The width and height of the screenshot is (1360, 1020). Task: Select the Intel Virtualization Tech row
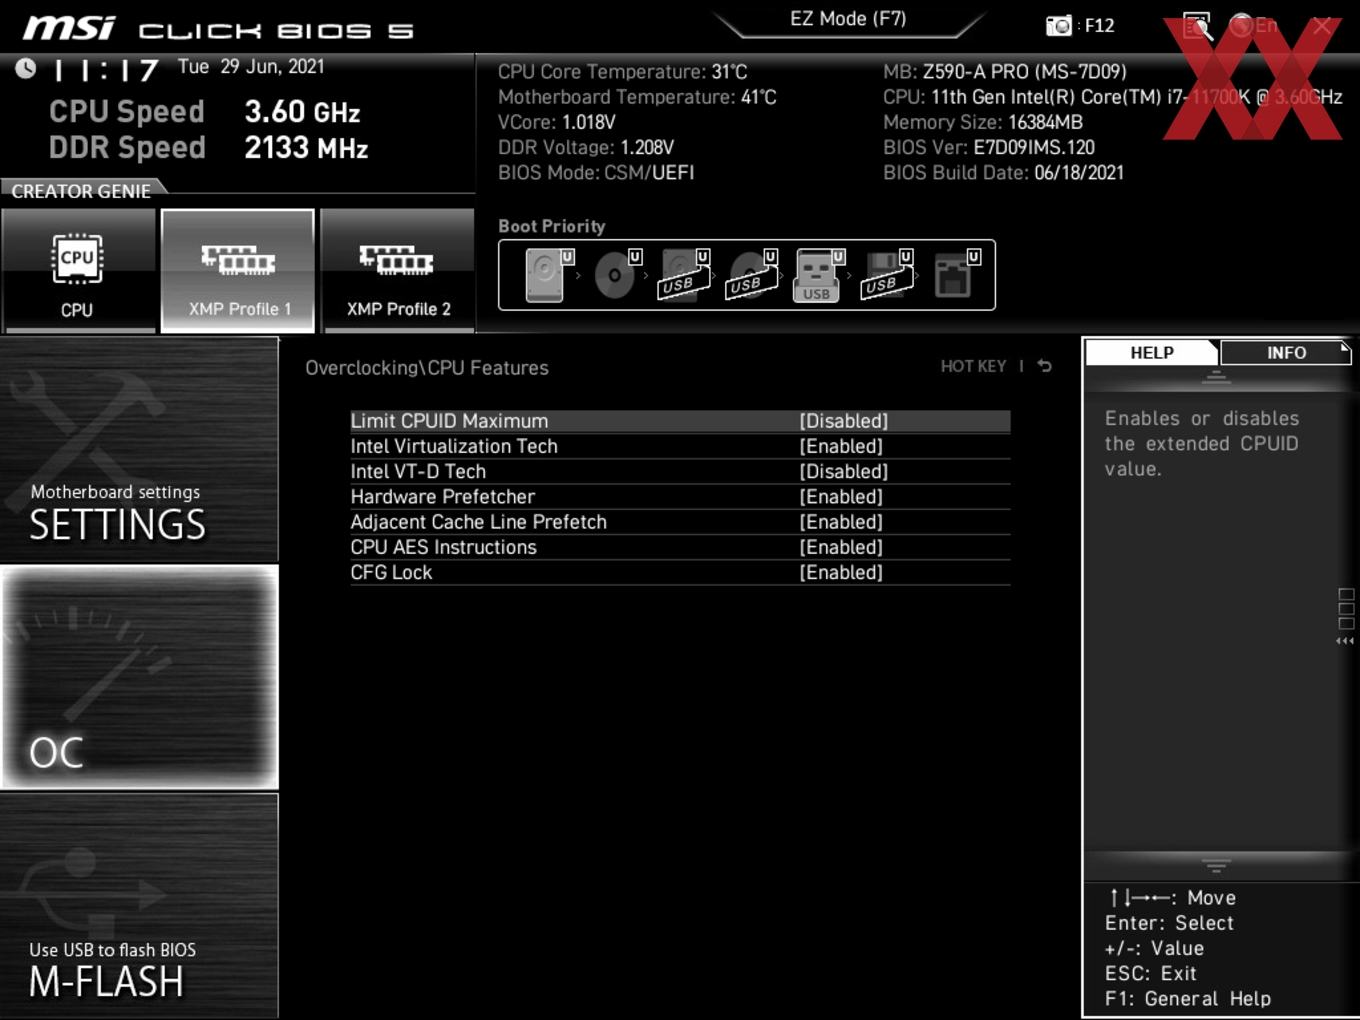click(x=680, y=446)
